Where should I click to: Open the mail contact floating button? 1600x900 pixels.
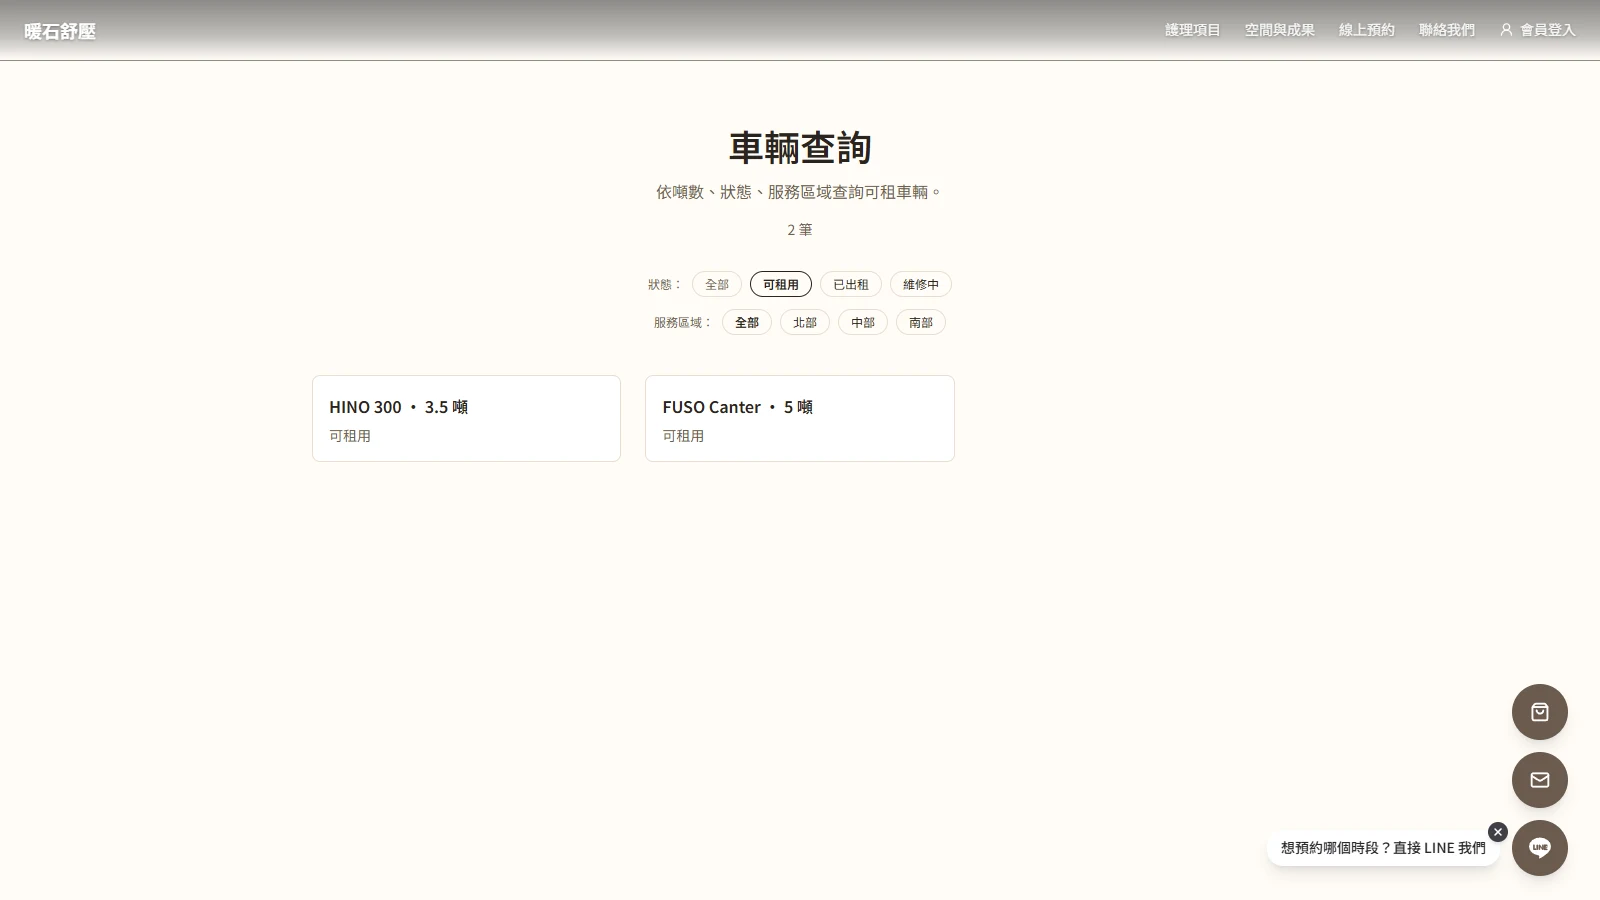(1540, 780)
